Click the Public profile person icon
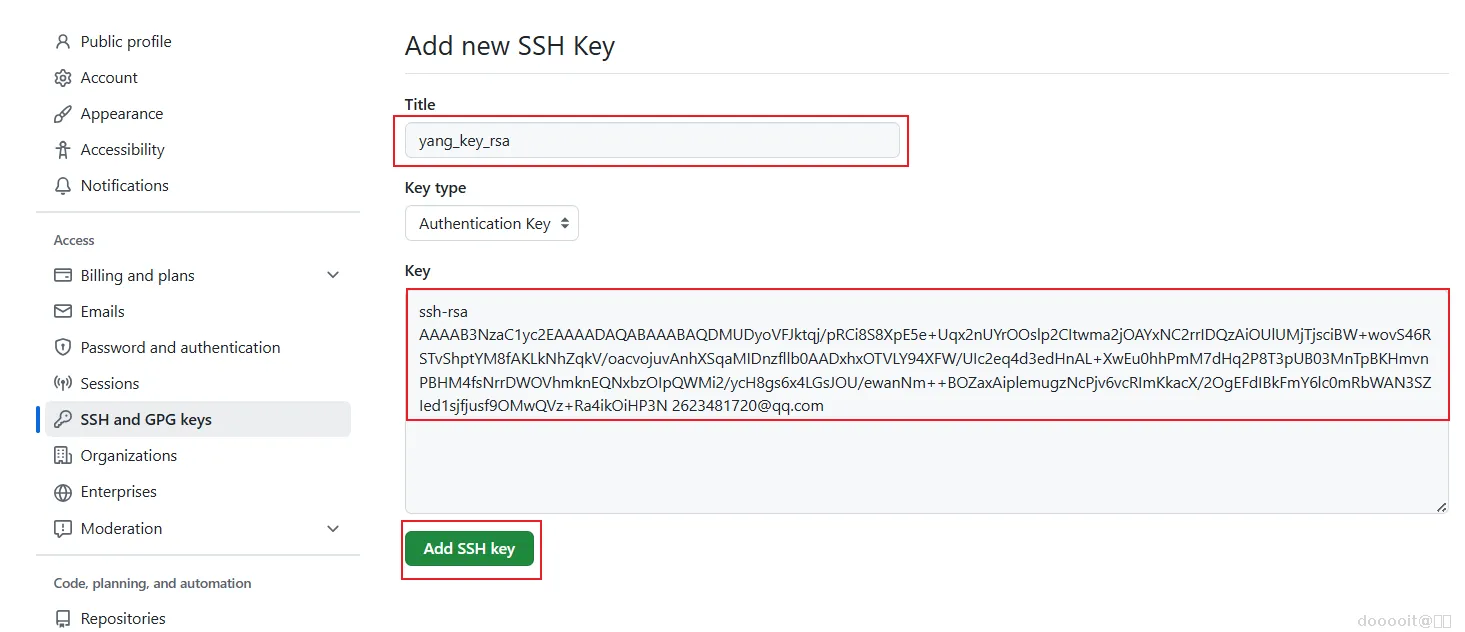 pyautogui.click(x=63, y=42)
